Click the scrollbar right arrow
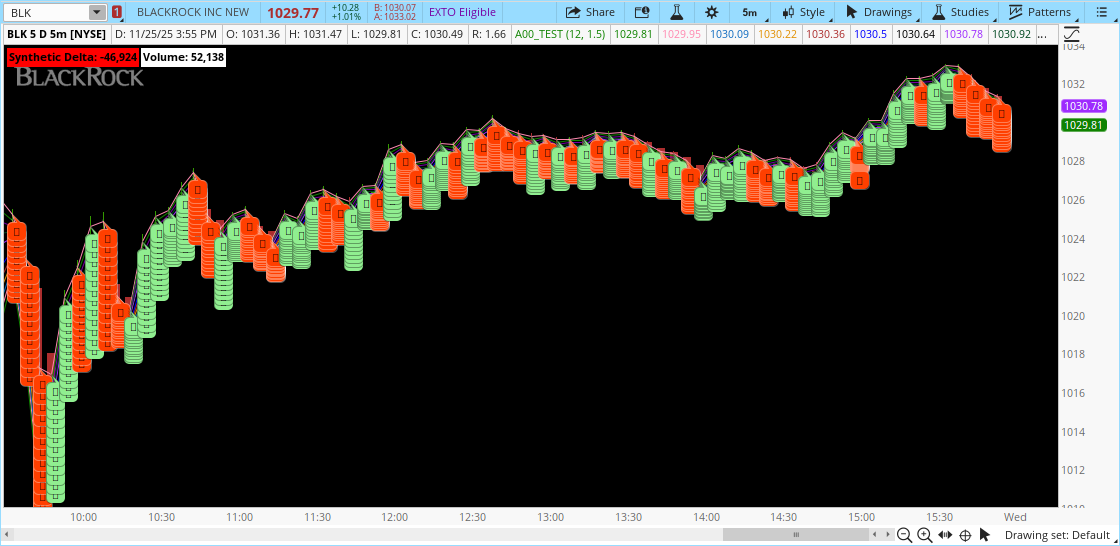 887,535
